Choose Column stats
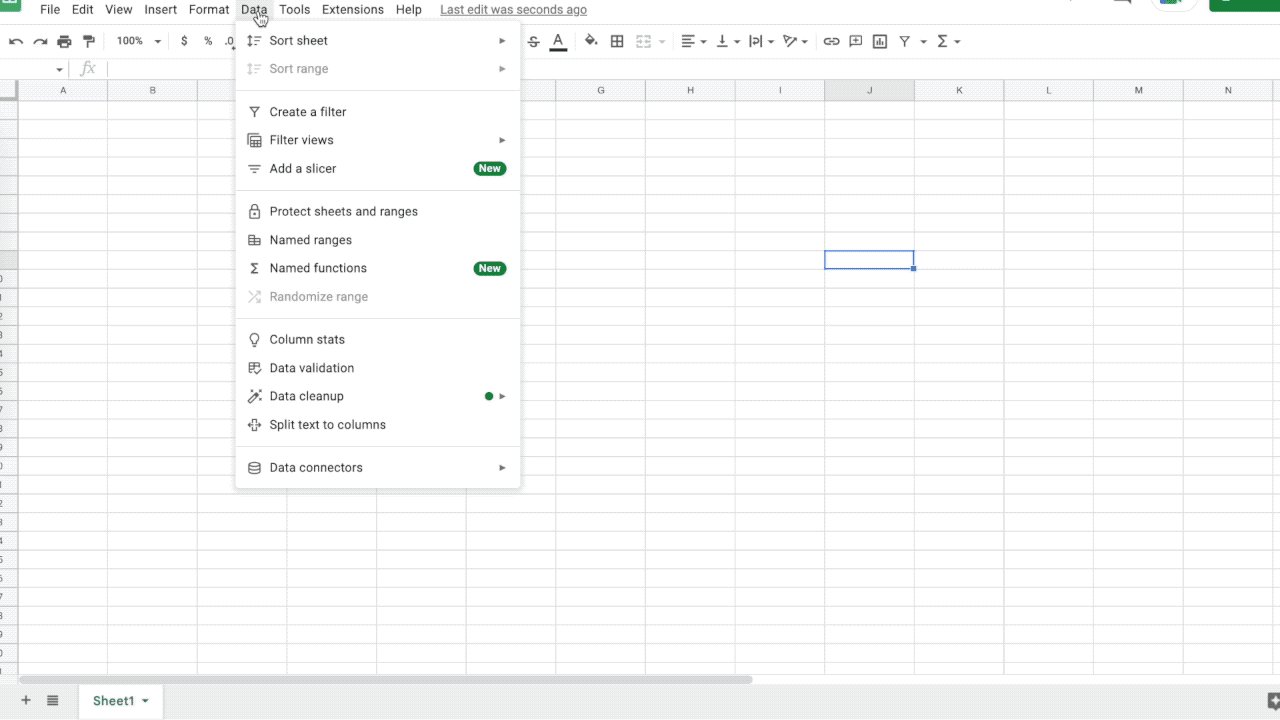Screen dimensions: 1280x720 (378, 340)
